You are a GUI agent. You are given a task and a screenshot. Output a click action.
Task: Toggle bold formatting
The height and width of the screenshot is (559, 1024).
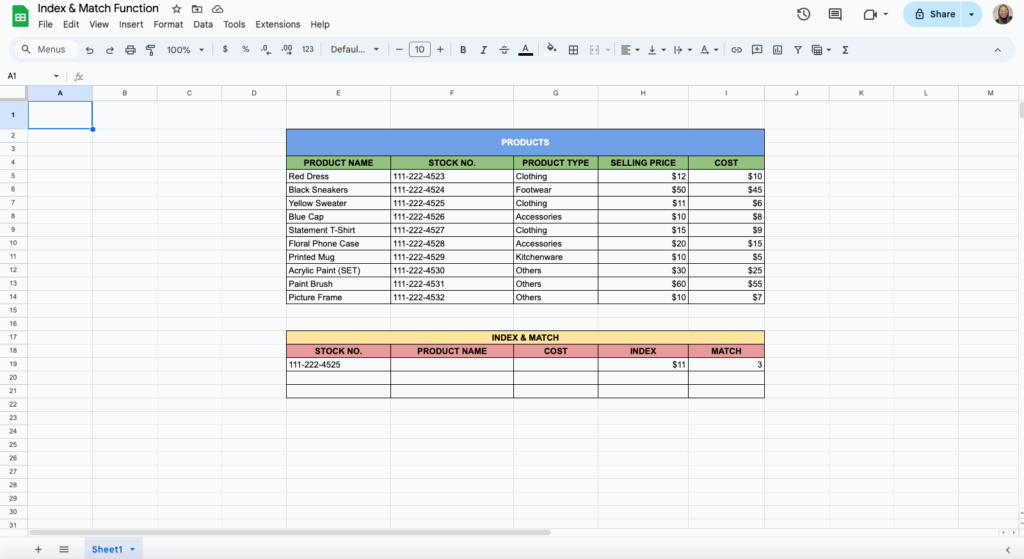click(463, 50)
